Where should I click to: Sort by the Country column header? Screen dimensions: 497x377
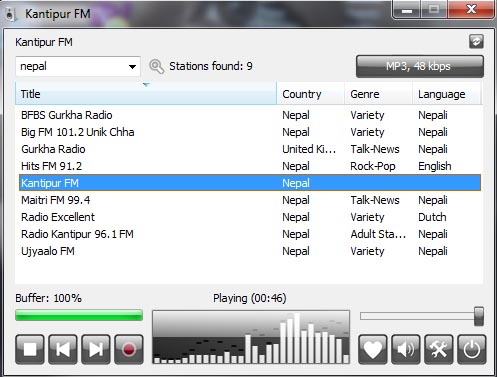pyautogui.click(x=311, y=94)
